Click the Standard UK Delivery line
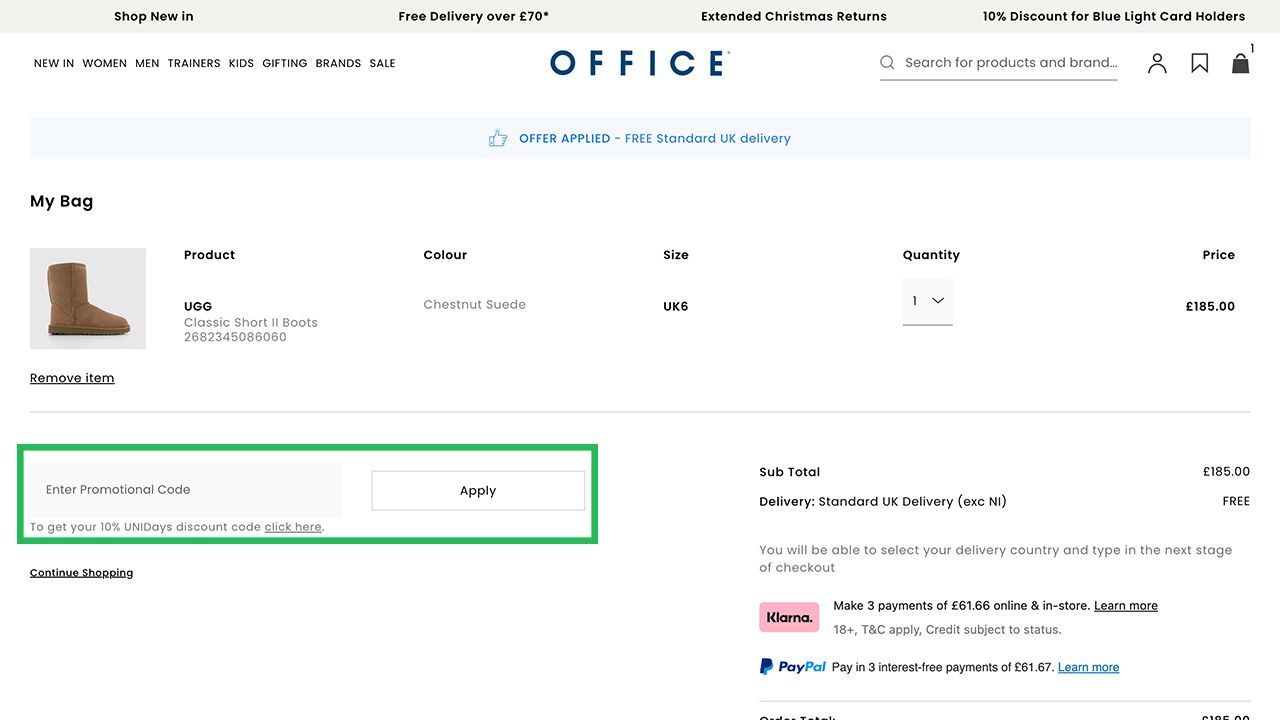This screenshot has width=1280, height=720. [x=883, y=502]
